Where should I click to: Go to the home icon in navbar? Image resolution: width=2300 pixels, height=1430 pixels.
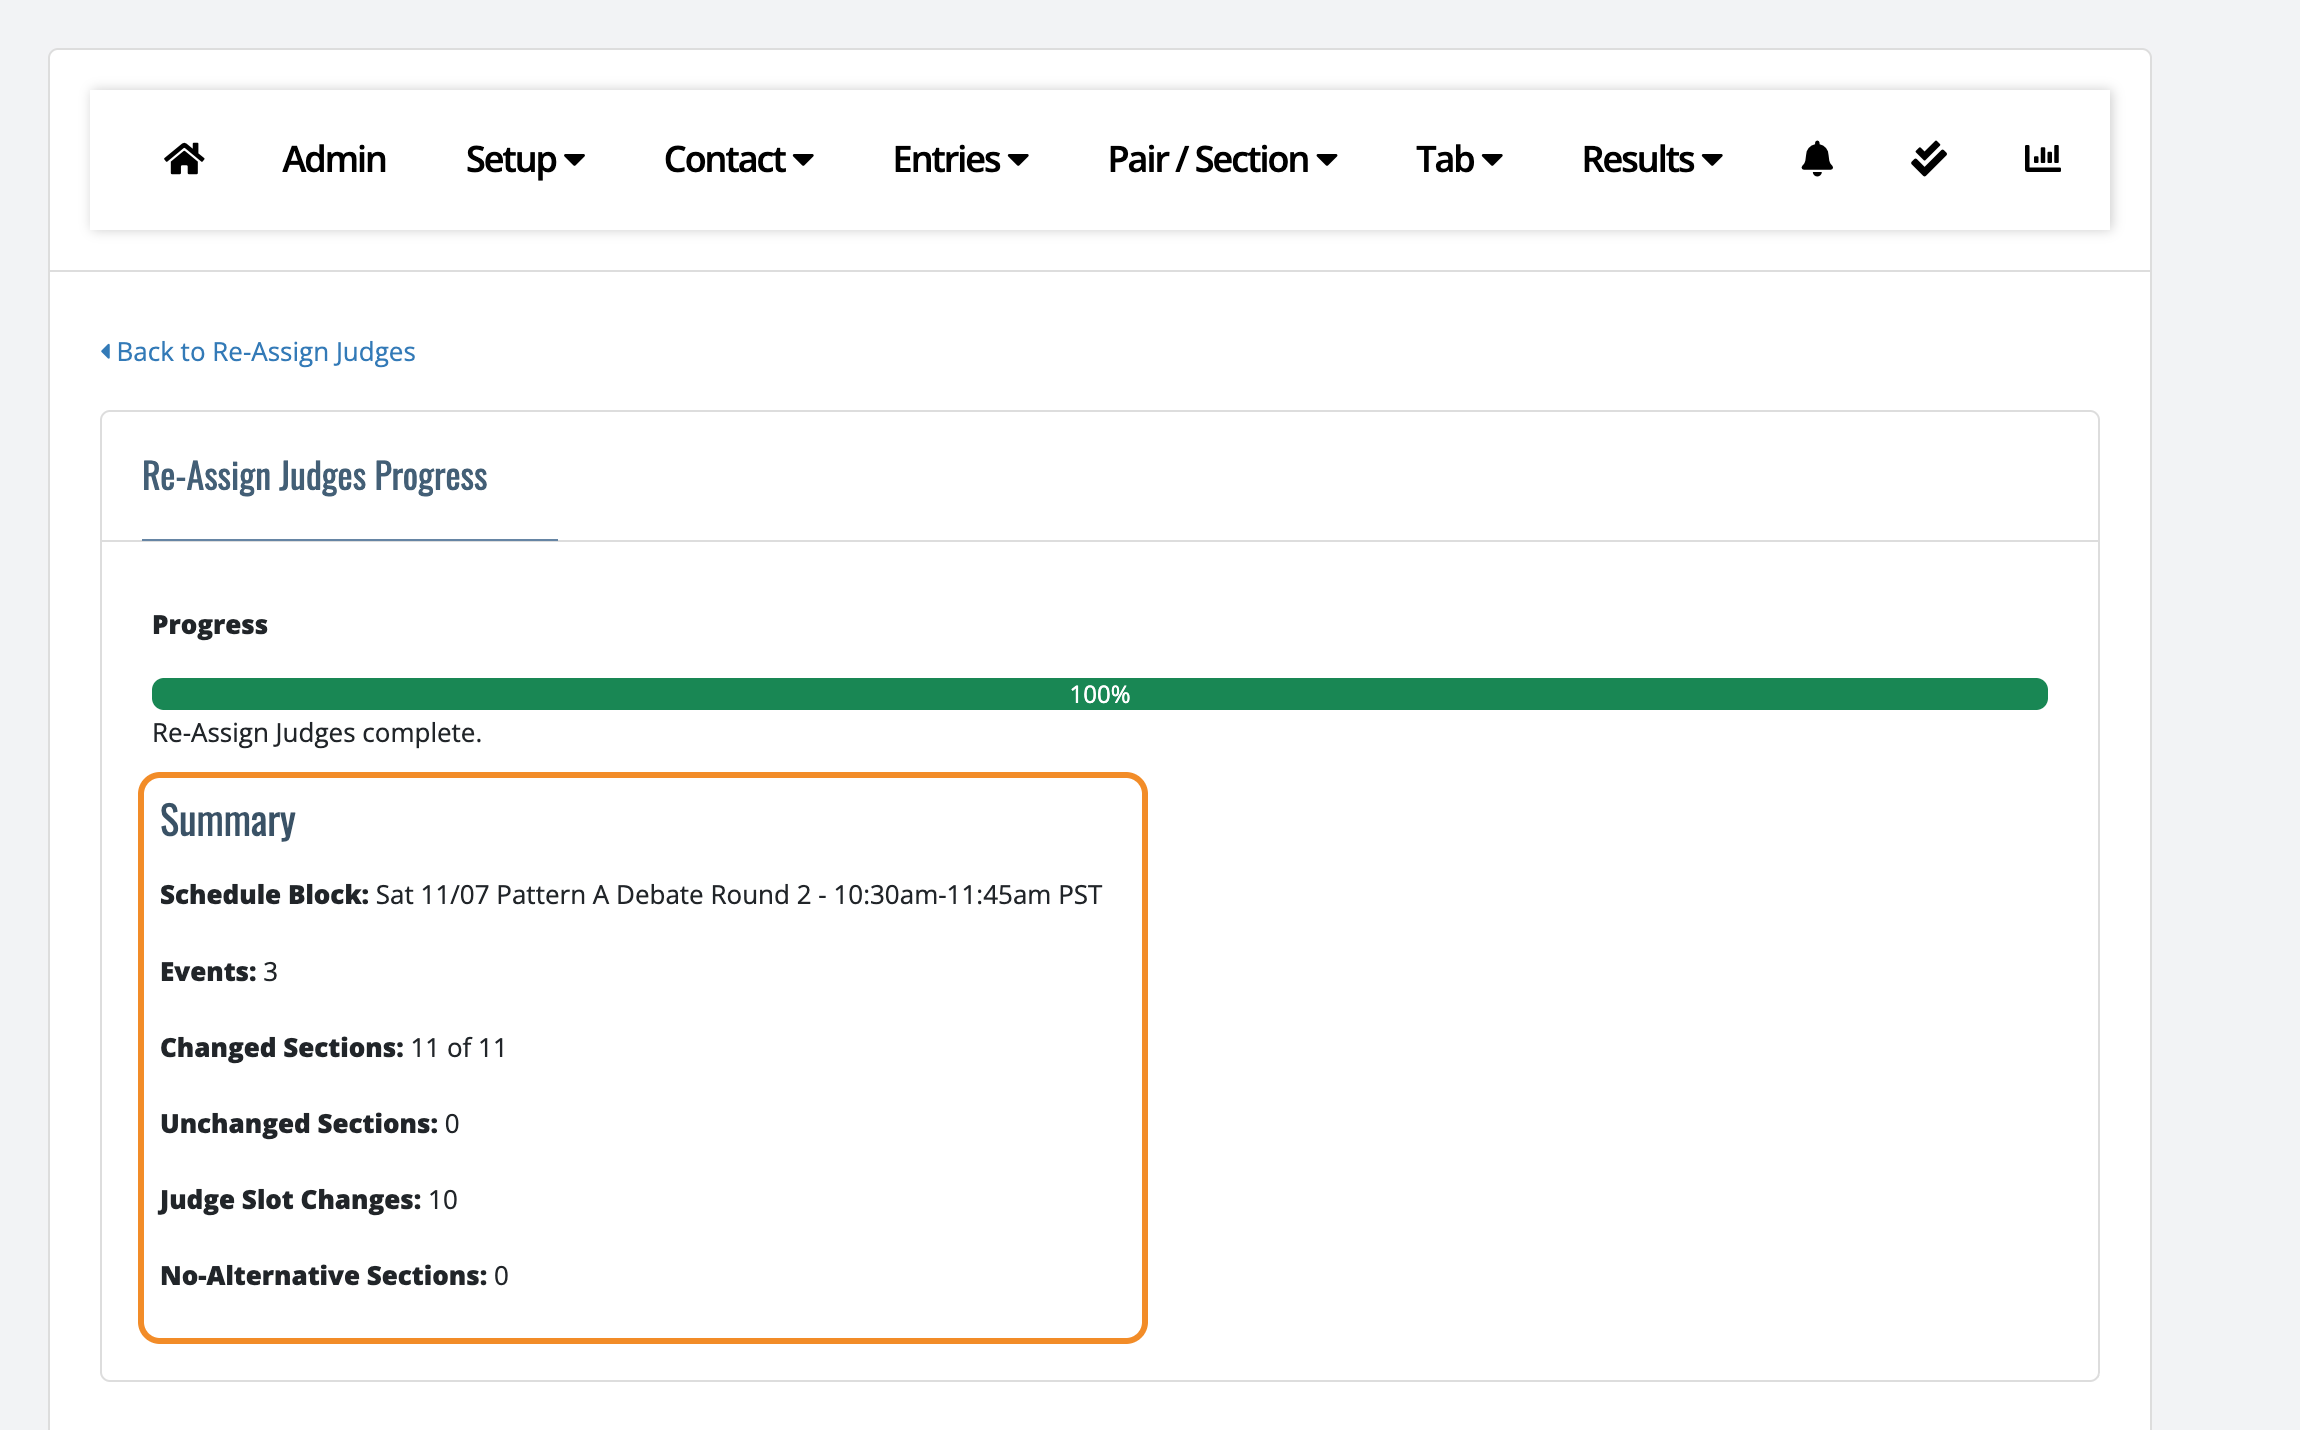point(184,159)
